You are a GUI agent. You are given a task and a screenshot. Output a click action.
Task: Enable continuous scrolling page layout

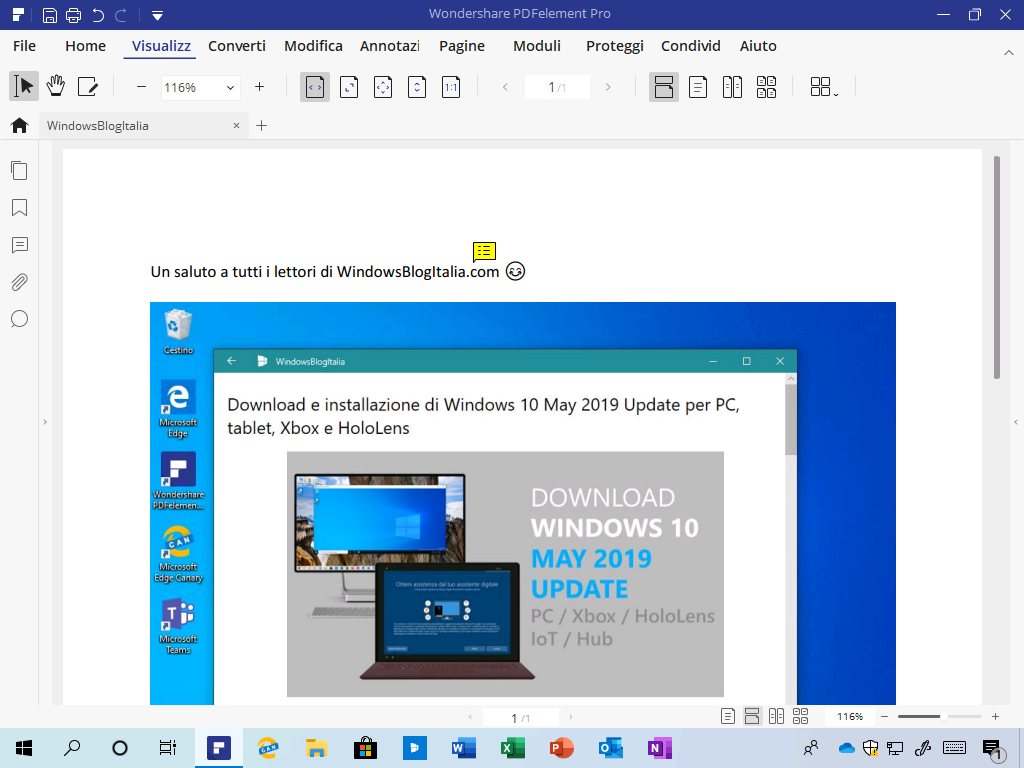pyautogui.click(x=664, y=87)
